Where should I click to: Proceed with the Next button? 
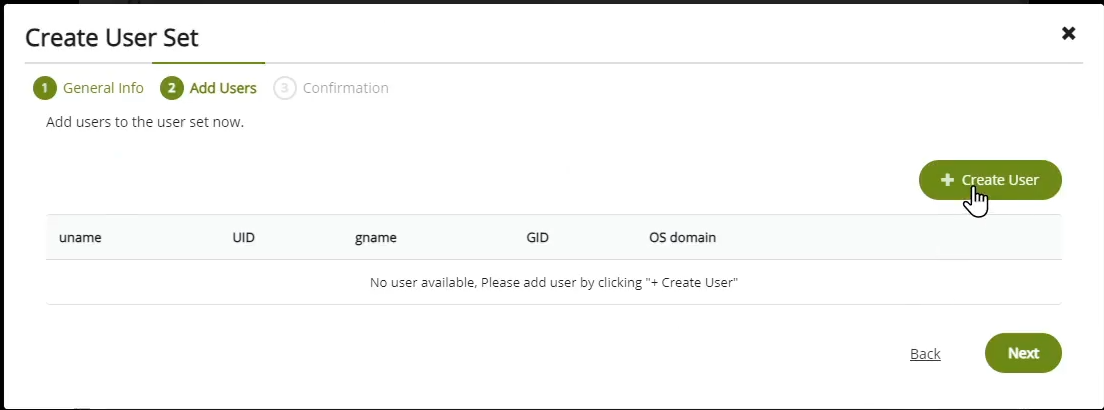1023,353
